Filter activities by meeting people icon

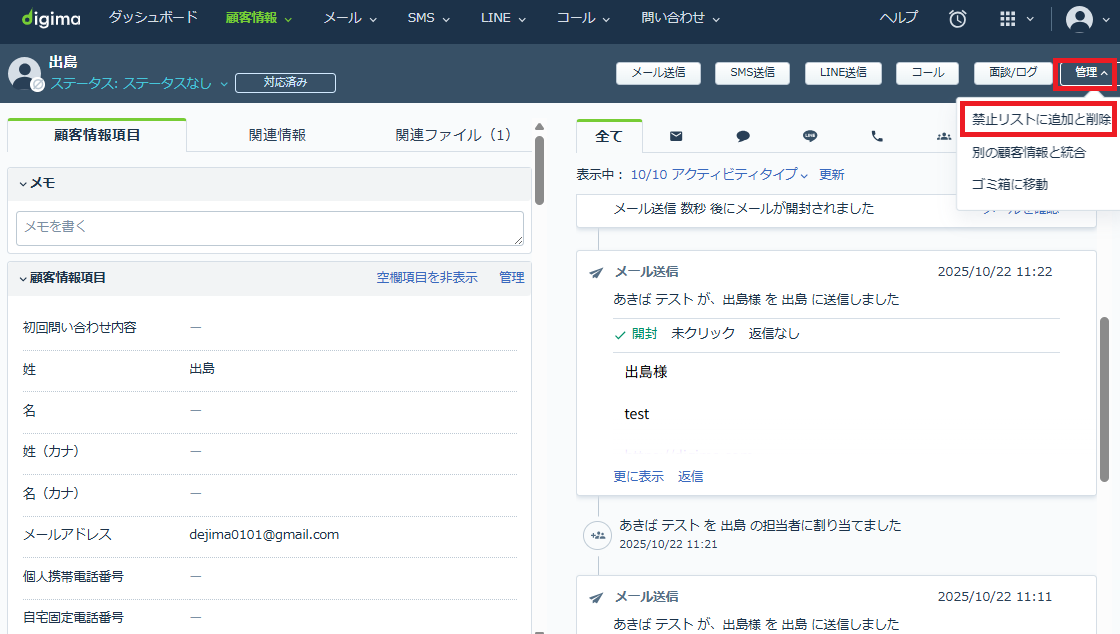[944, 136]
